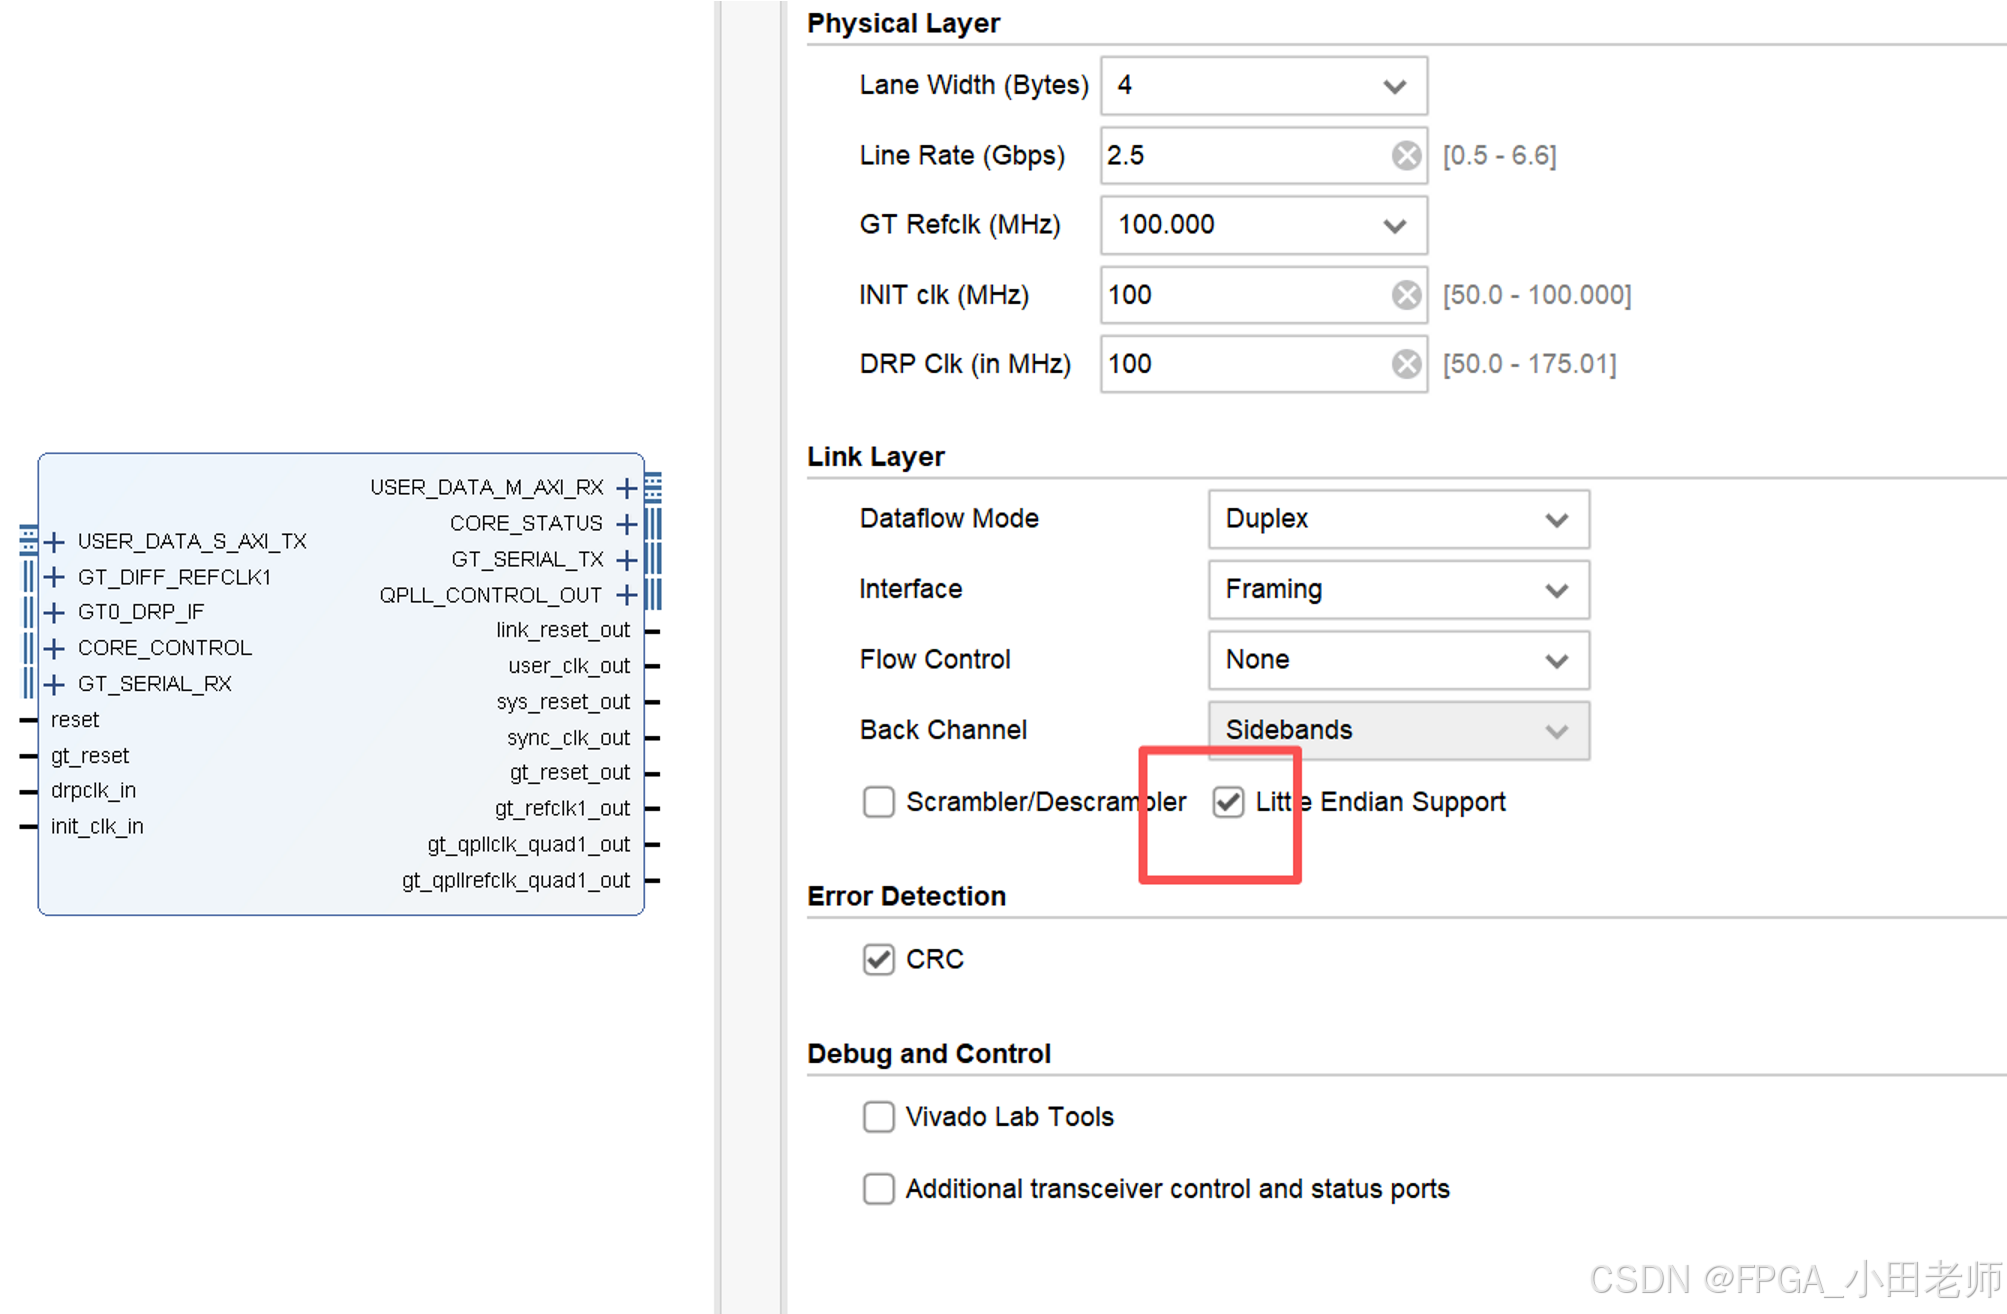Toggle the CRC error detection checkbox

pyautogui.click(x=878, y=960)
